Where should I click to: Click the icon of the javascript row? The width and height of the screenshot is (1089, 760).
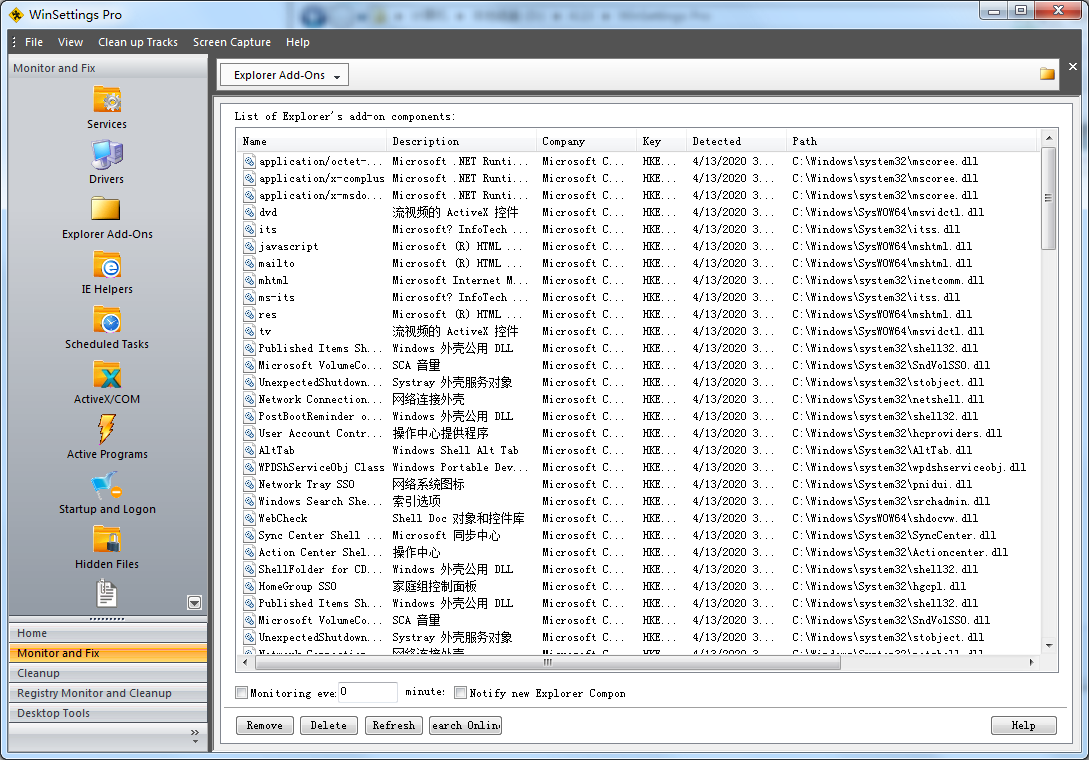coord(249,247)
